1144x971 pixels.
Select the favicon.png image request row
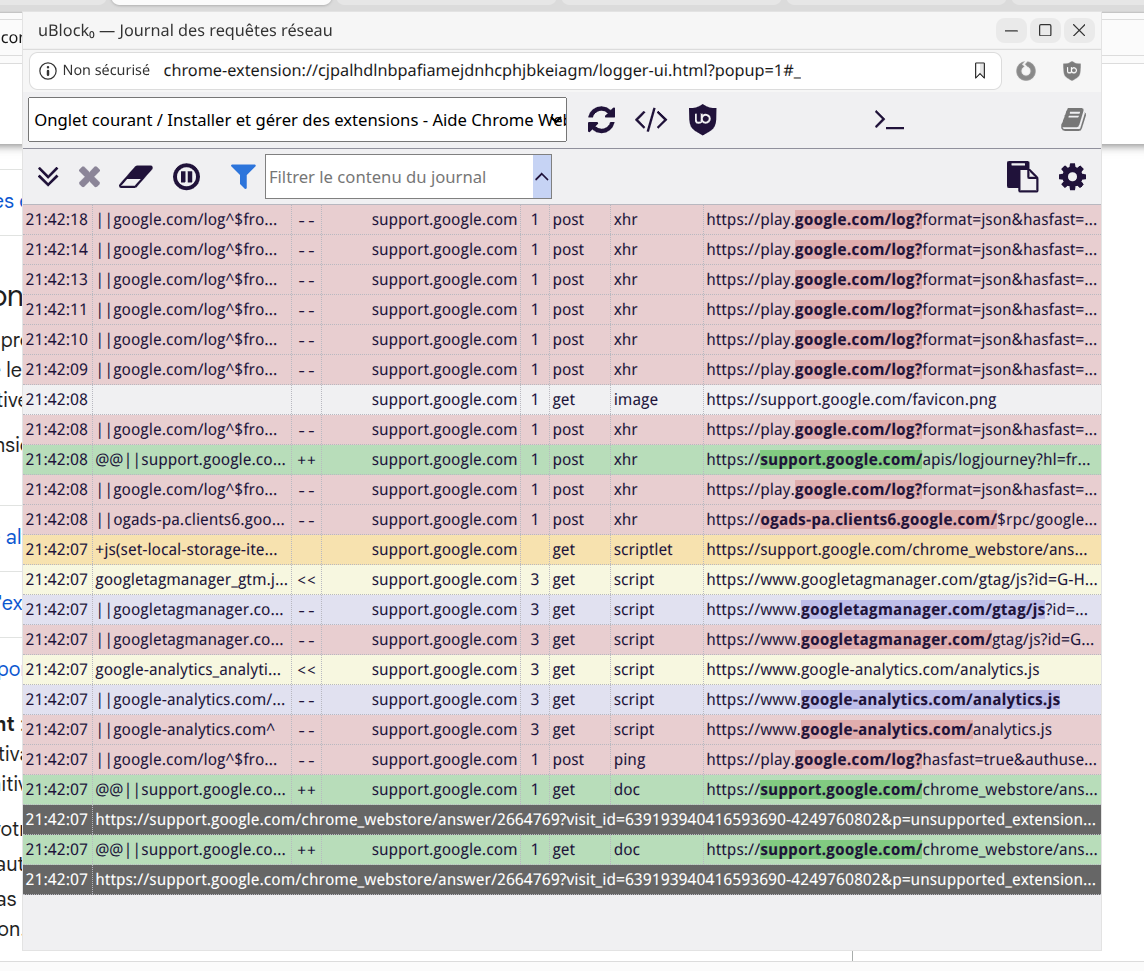point(562,400)
